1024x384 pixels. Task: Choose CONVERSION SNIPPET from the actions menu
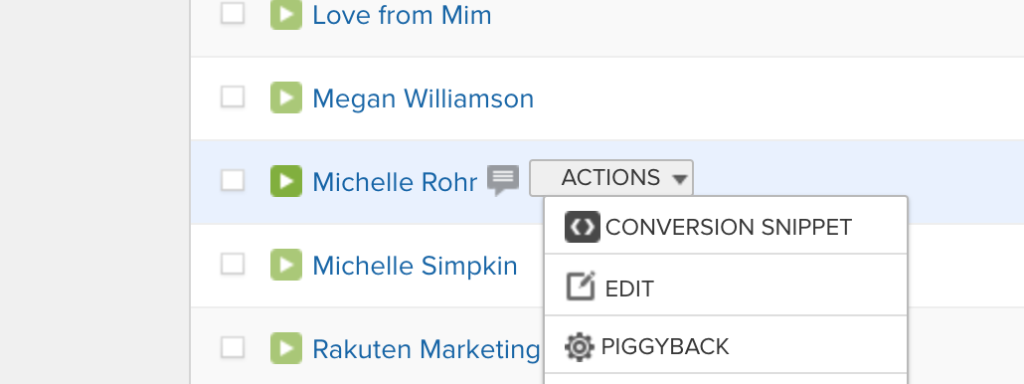point(726,227)
